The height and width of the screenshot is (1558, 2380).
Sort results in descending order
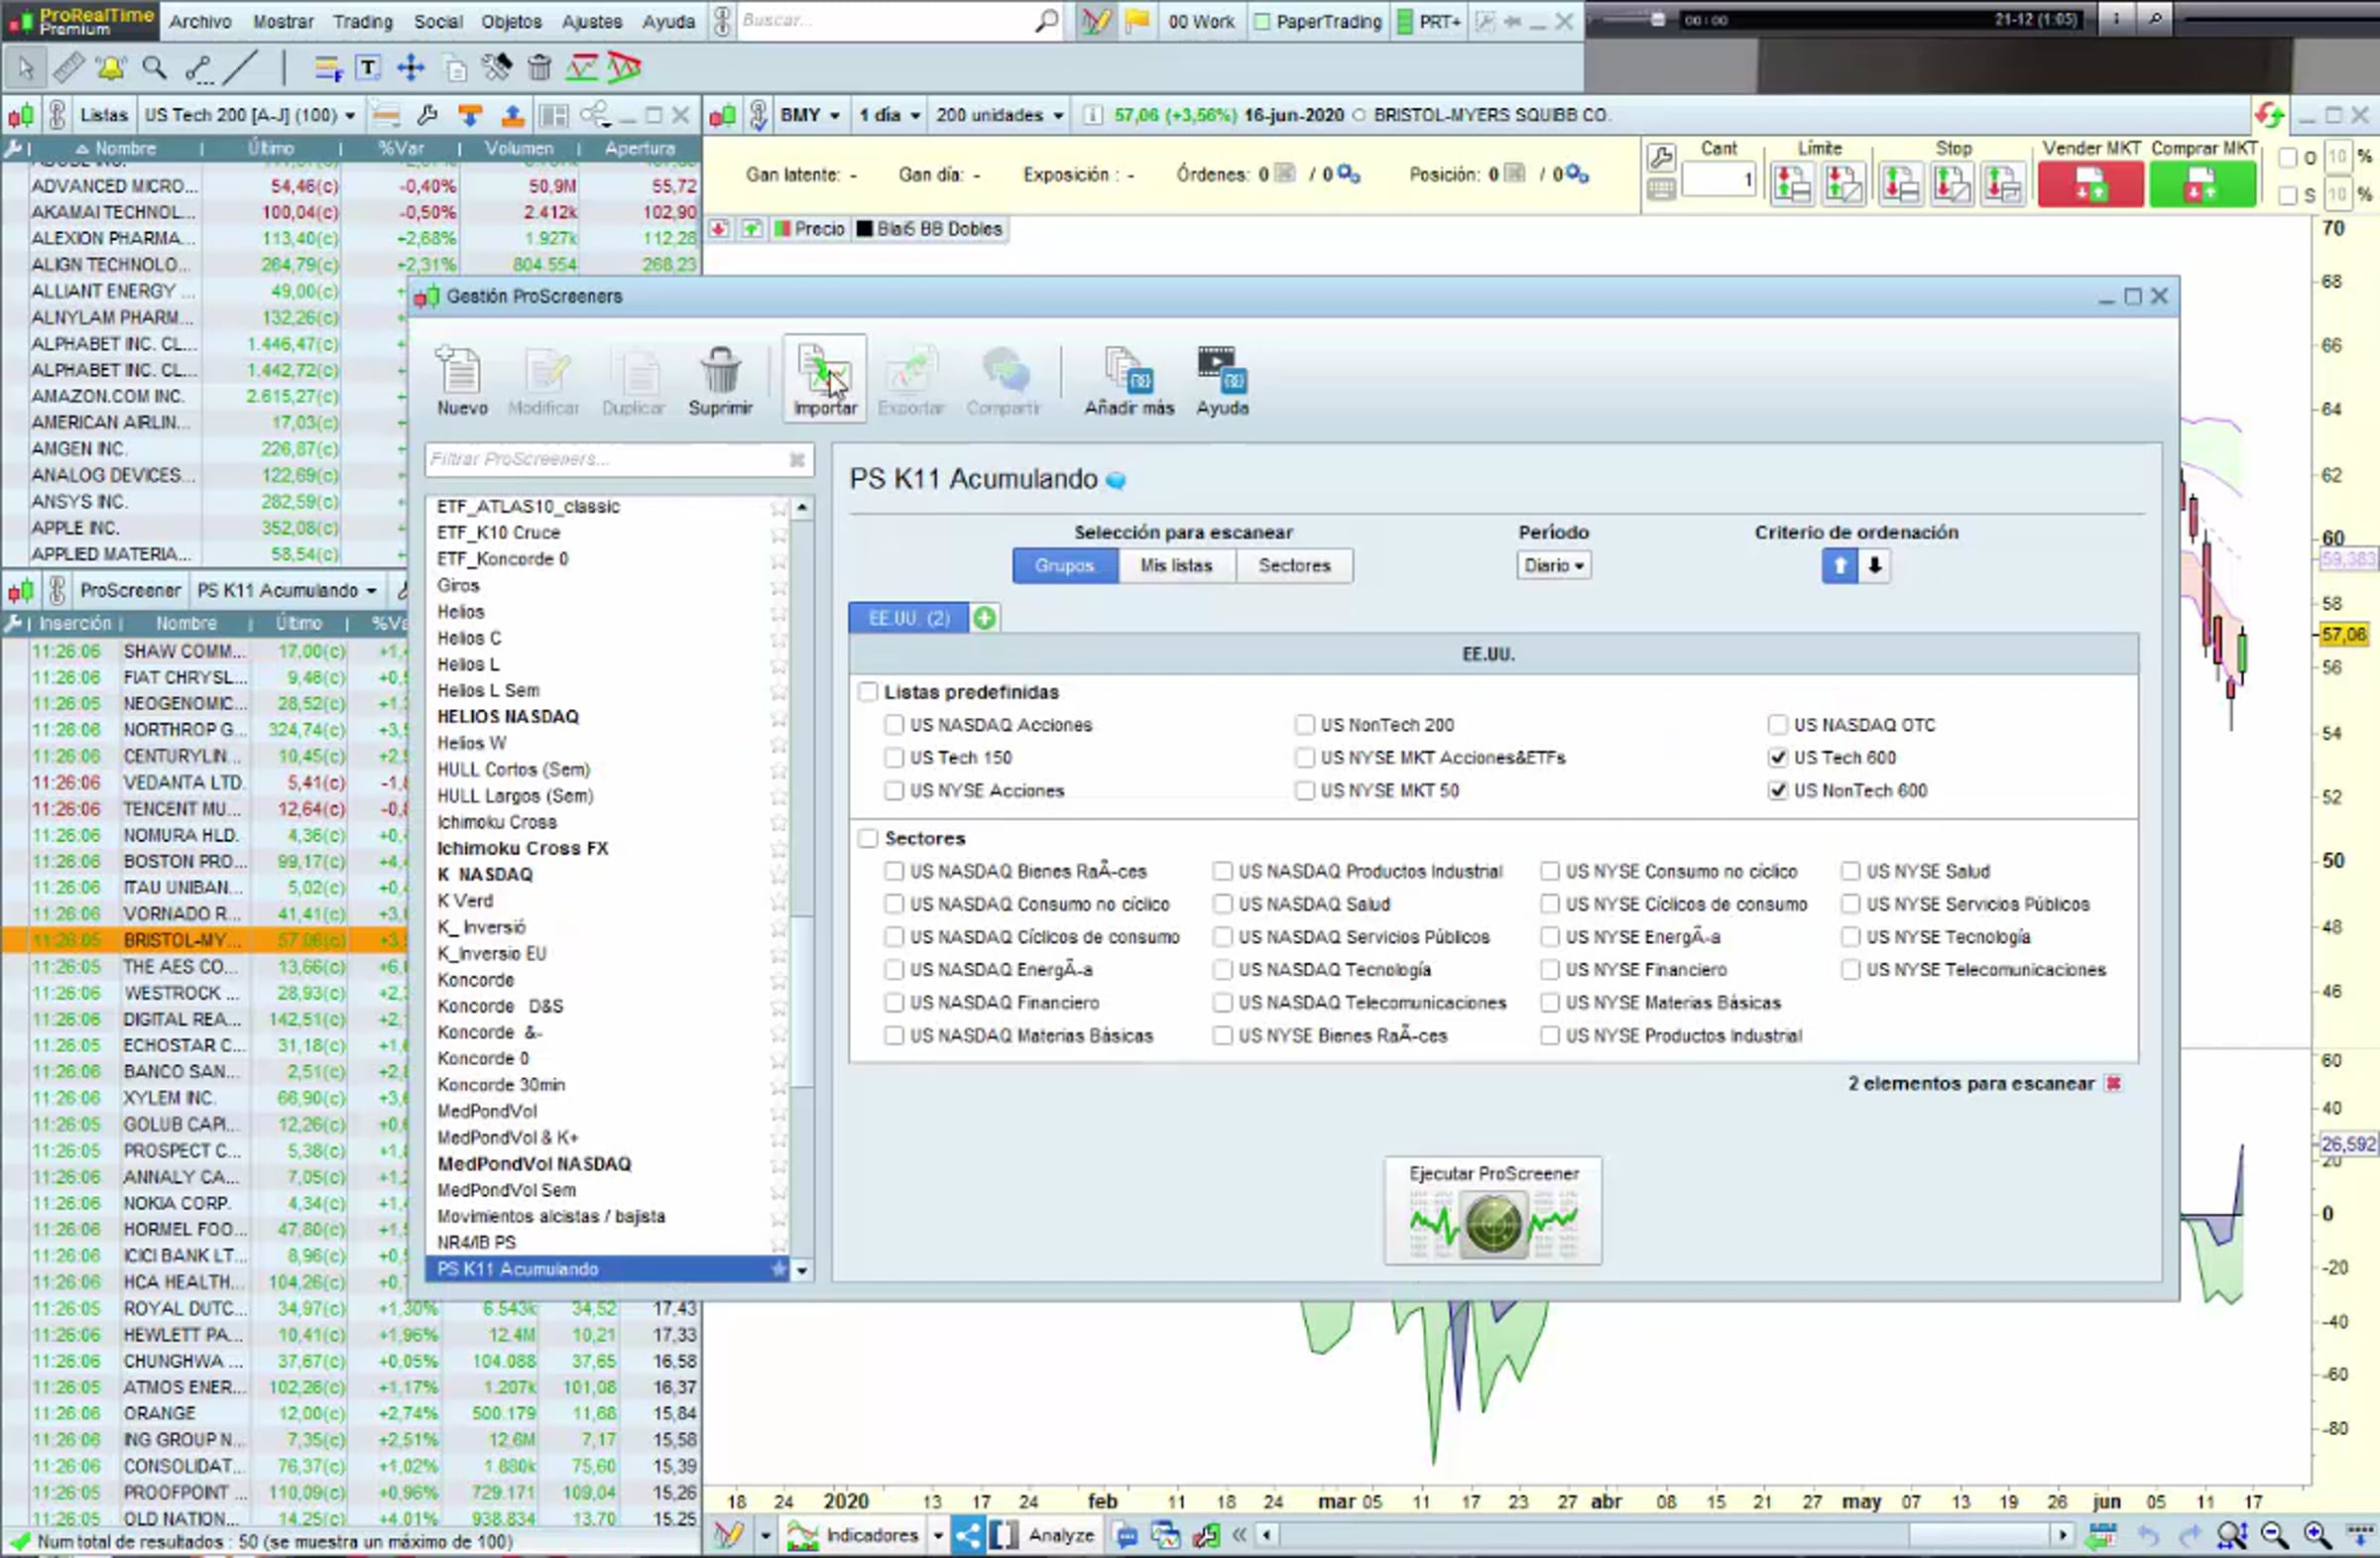(1874, 566)
